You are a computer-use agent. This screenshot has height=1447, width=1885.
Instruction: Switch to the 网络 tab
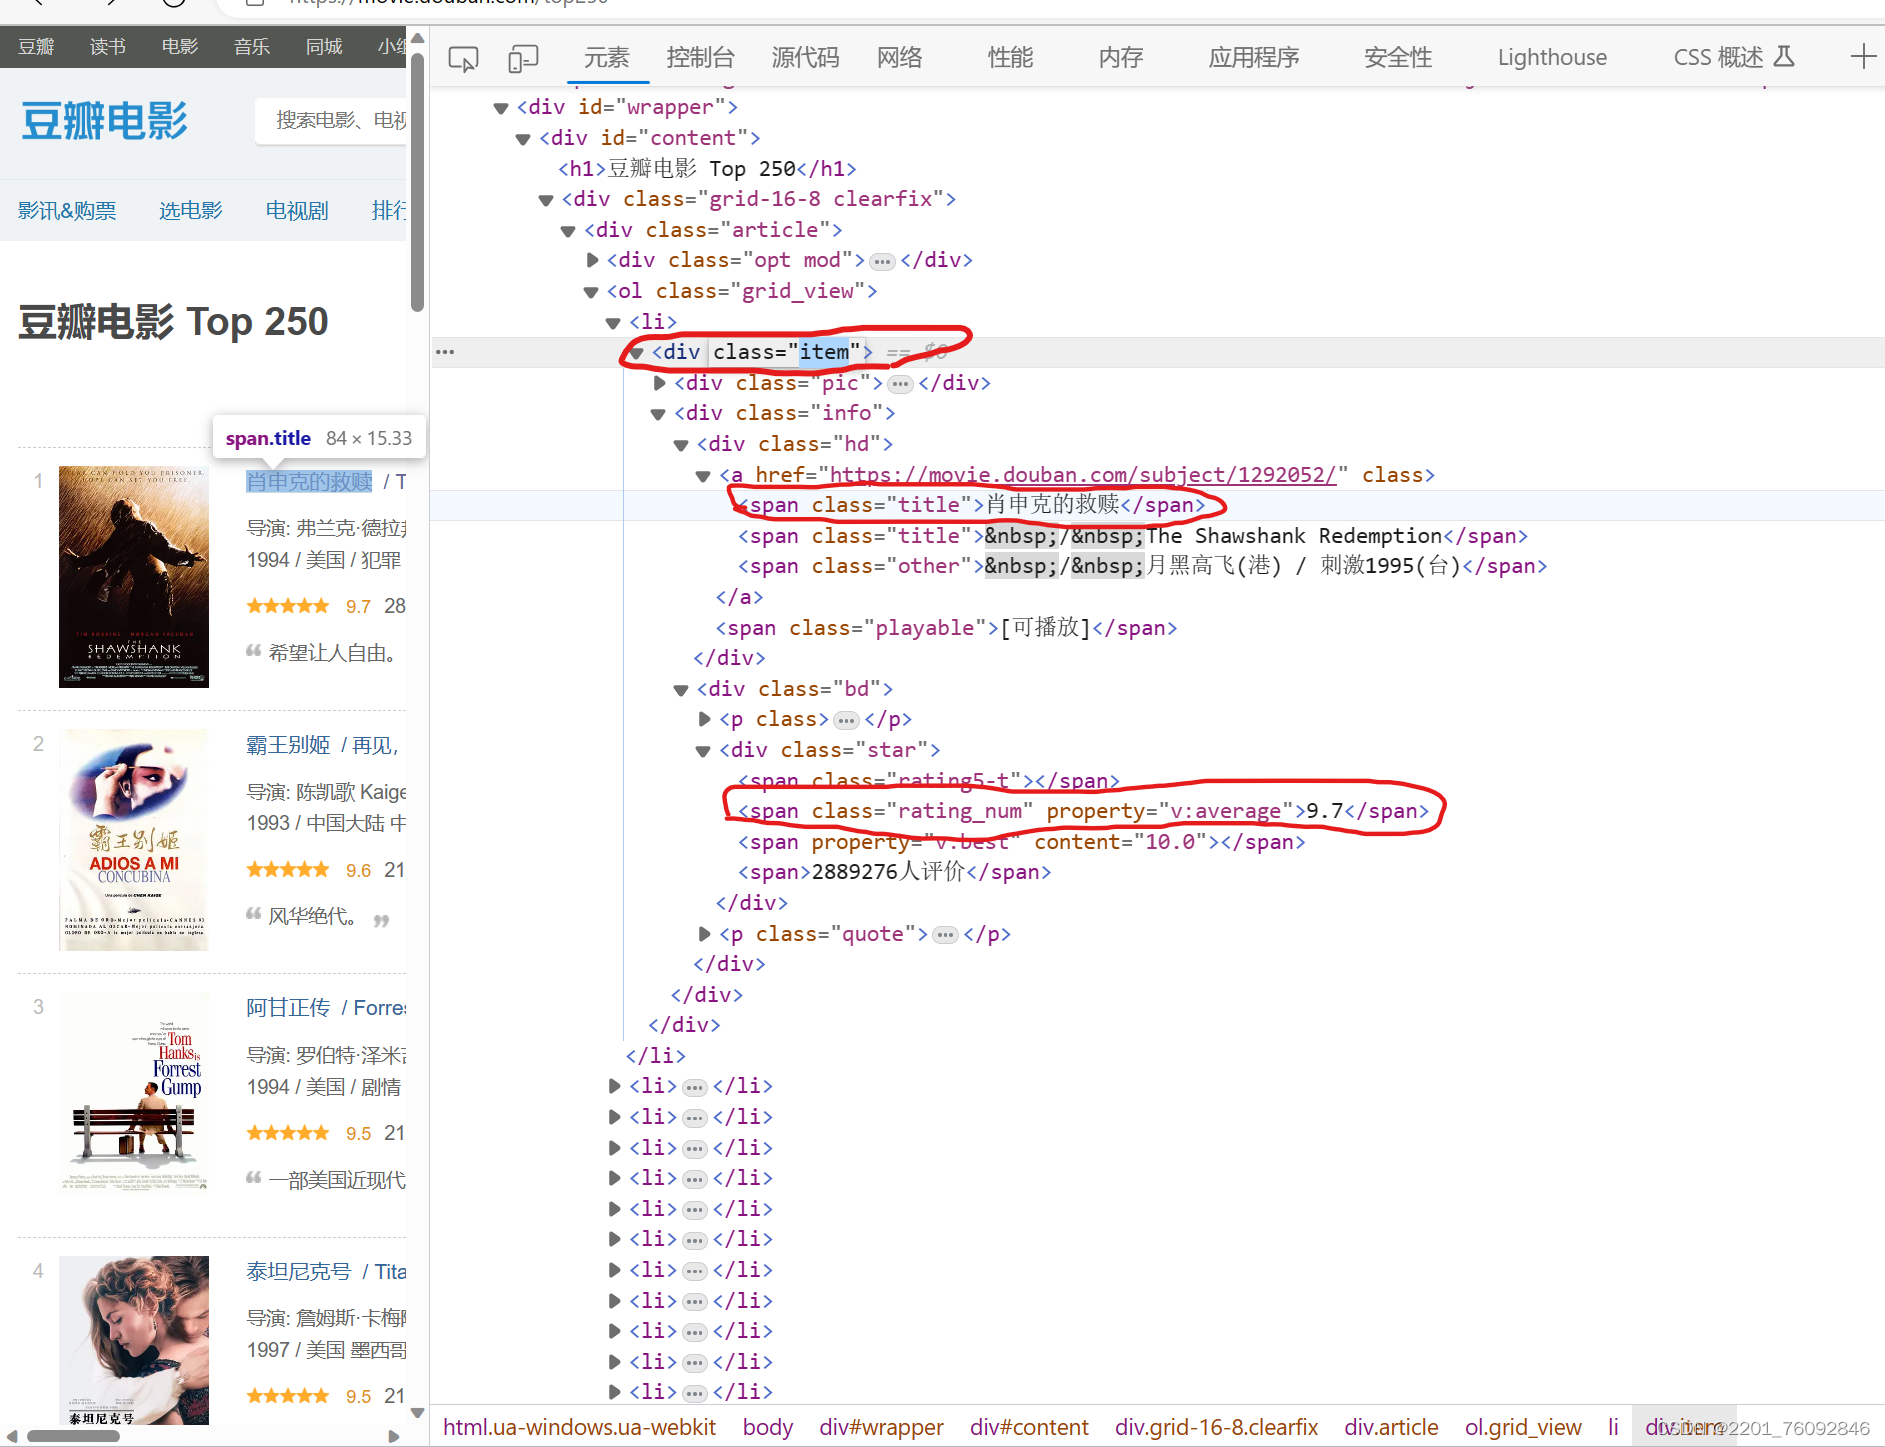[900, 58]
